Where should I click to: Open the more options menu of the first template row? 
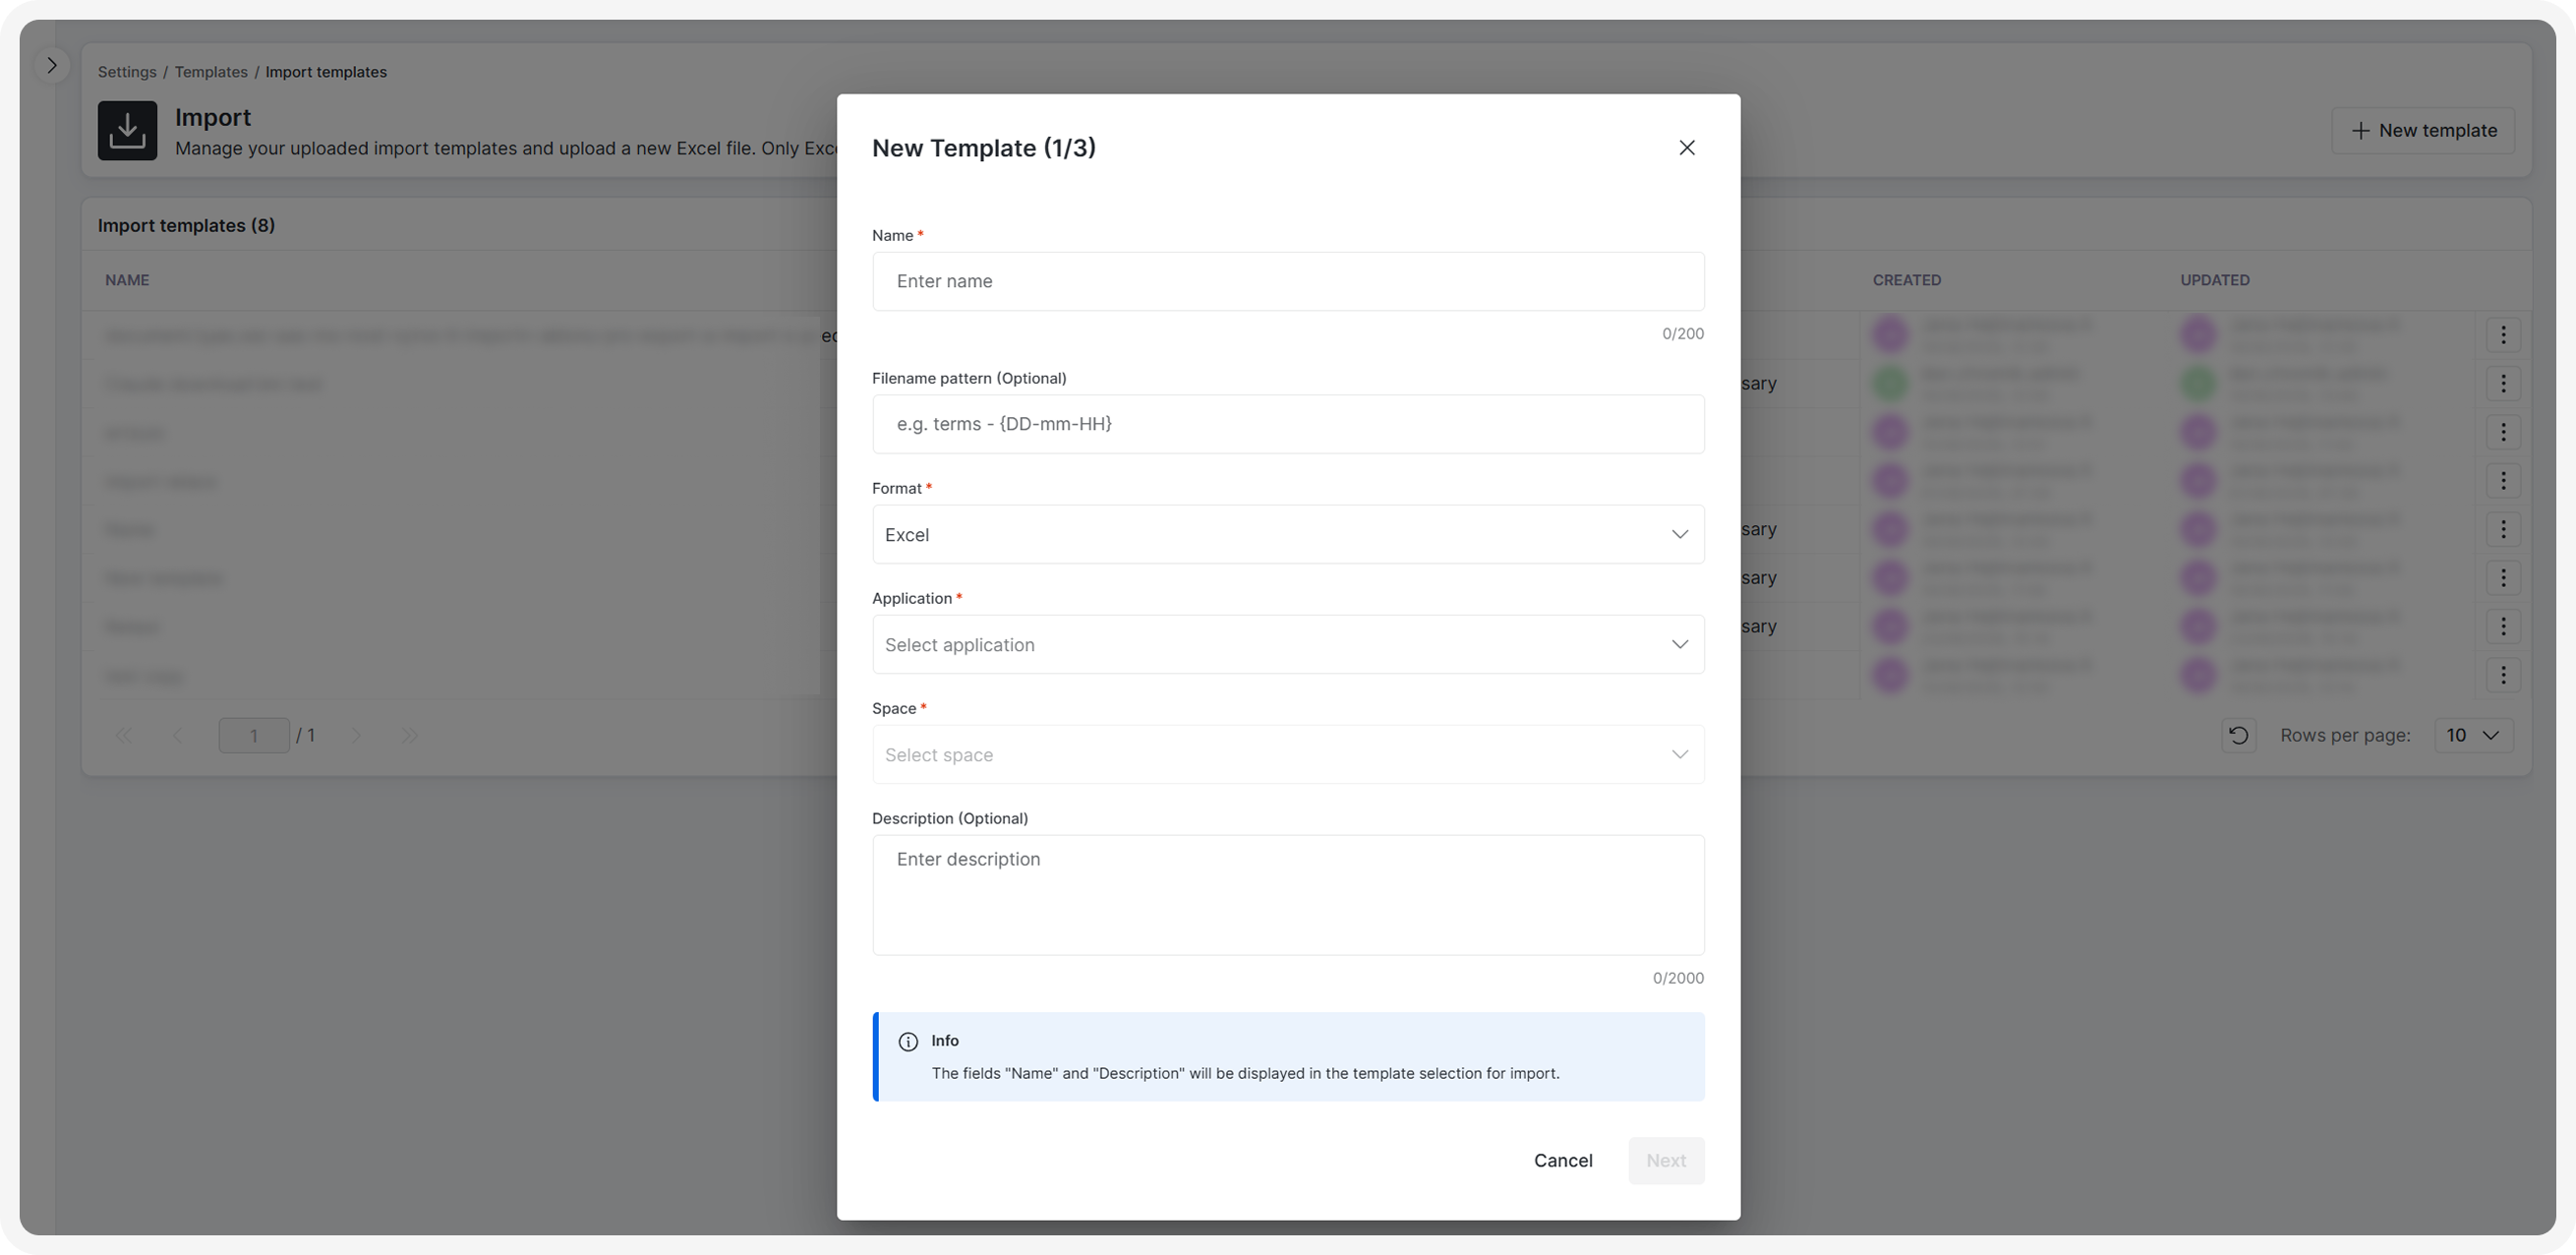point(2503,335)
